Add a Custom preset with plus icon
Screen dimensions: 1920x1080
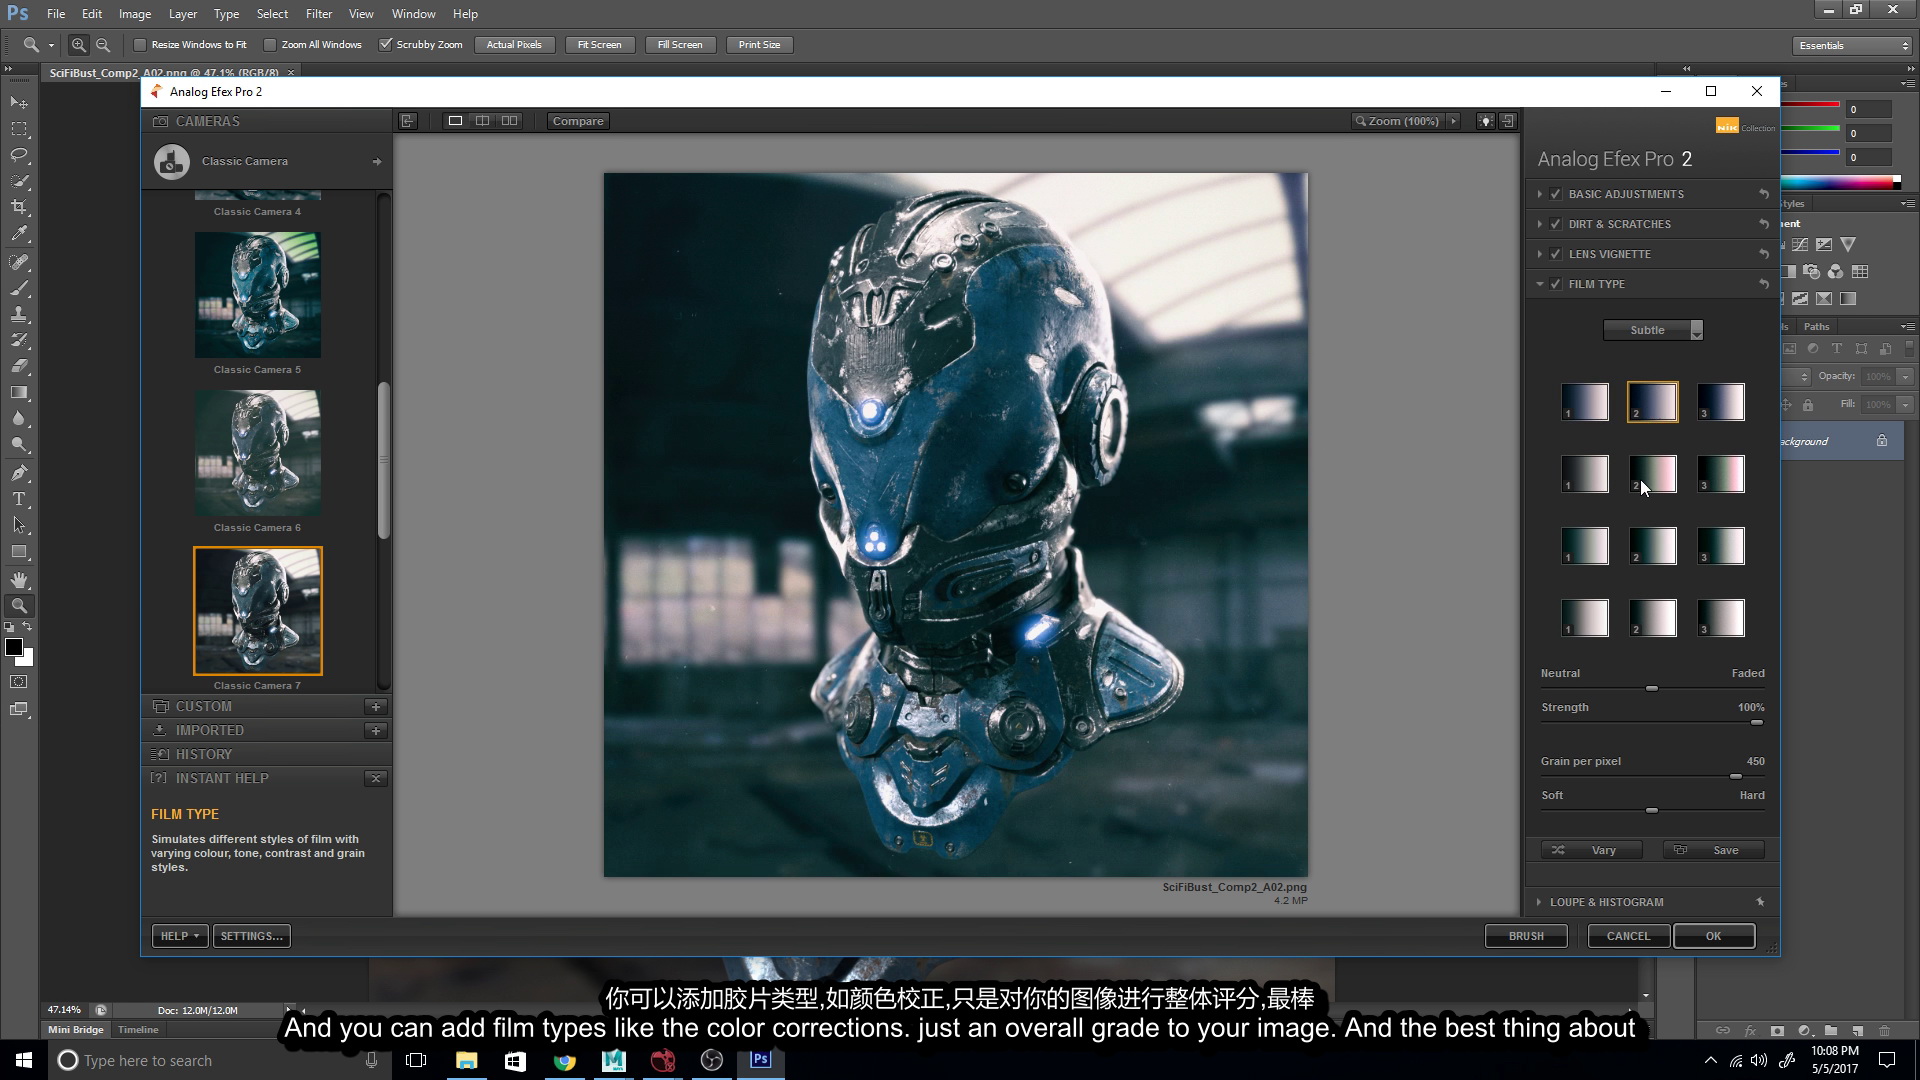click(x=376, y=706)
